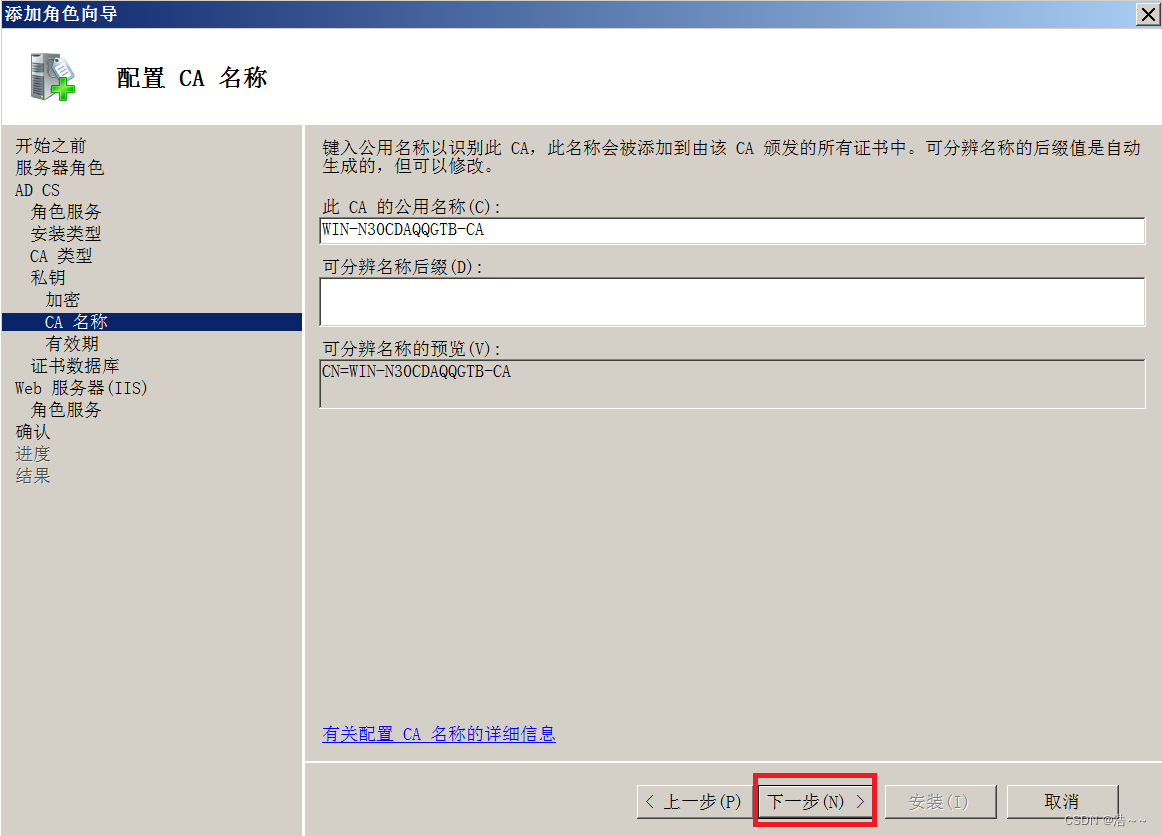Click the disabled 安装(I) button

point(940,802)
